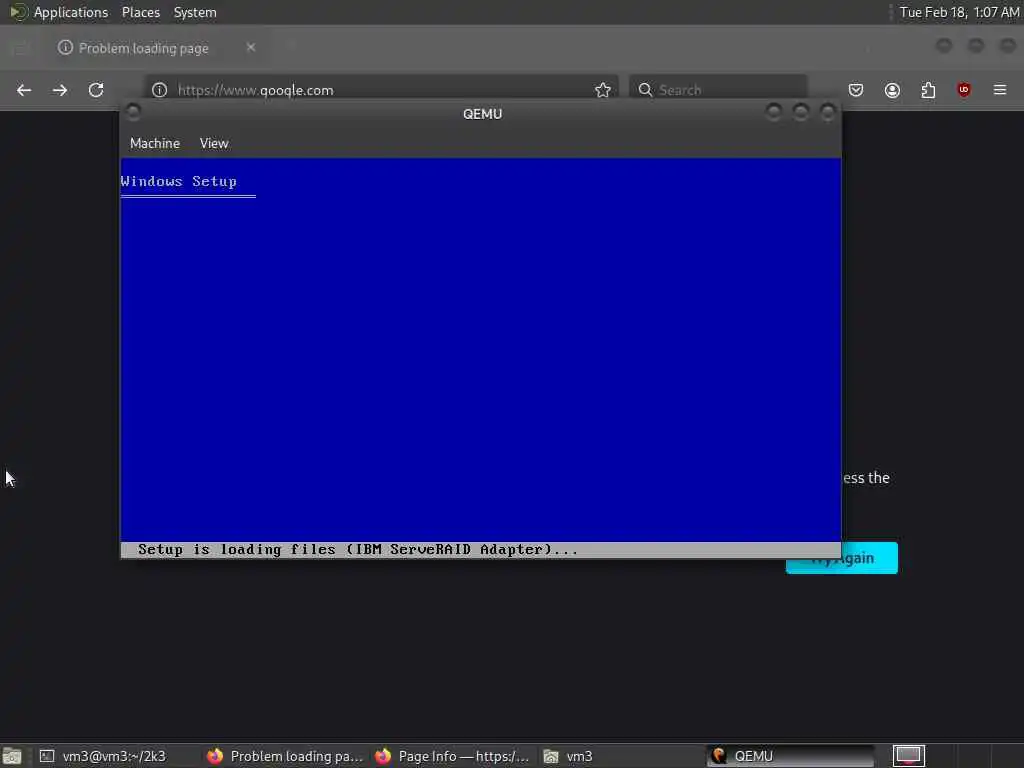The height and width of the screenshot is (768, 1024).
Task: Bookmark this page with the star icon
Action: point(603,90)
